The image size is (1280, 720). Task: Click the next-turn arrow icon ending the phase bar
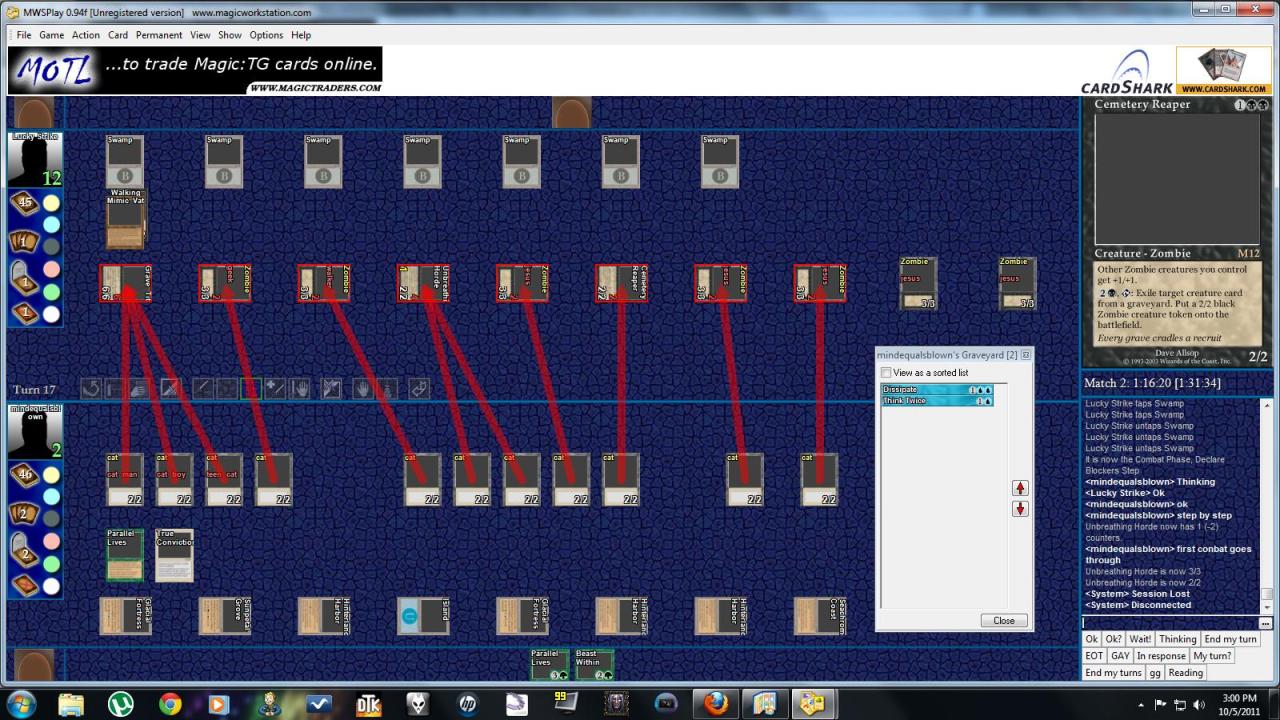419,388
